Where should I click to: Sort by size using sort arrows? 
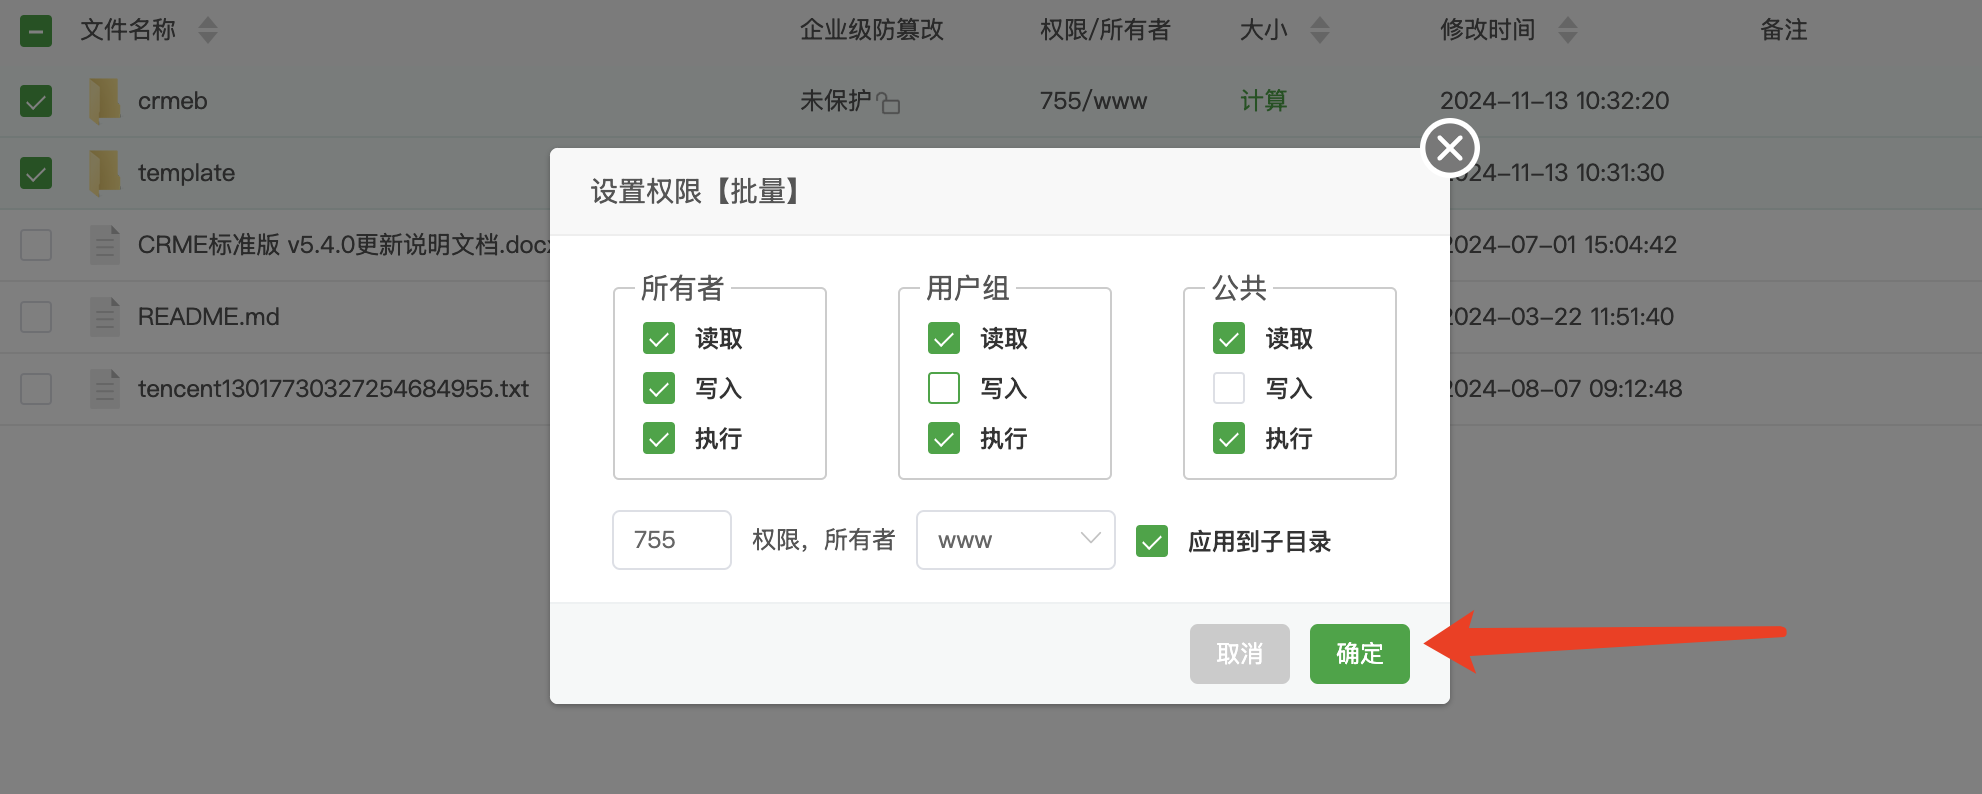[1319, 30]
